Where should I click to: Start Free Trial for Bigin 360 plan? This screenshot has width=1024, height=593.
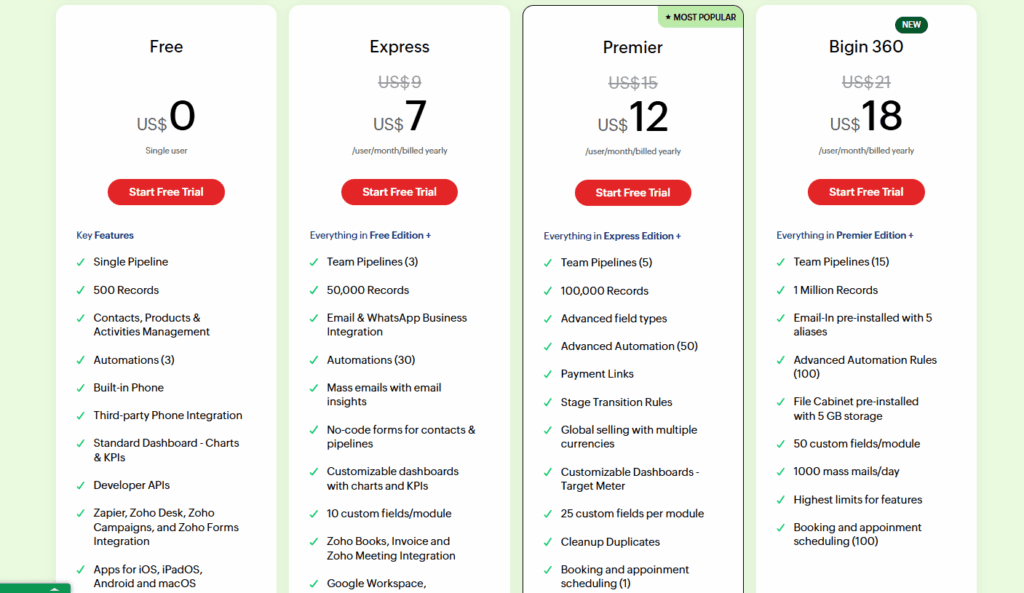(866, 192)
